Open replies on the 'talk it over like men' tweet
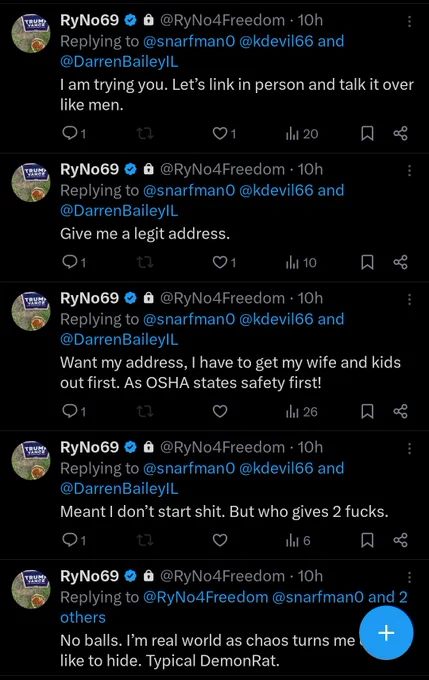The height and width of the screenshot is (680, 429). 74,133
